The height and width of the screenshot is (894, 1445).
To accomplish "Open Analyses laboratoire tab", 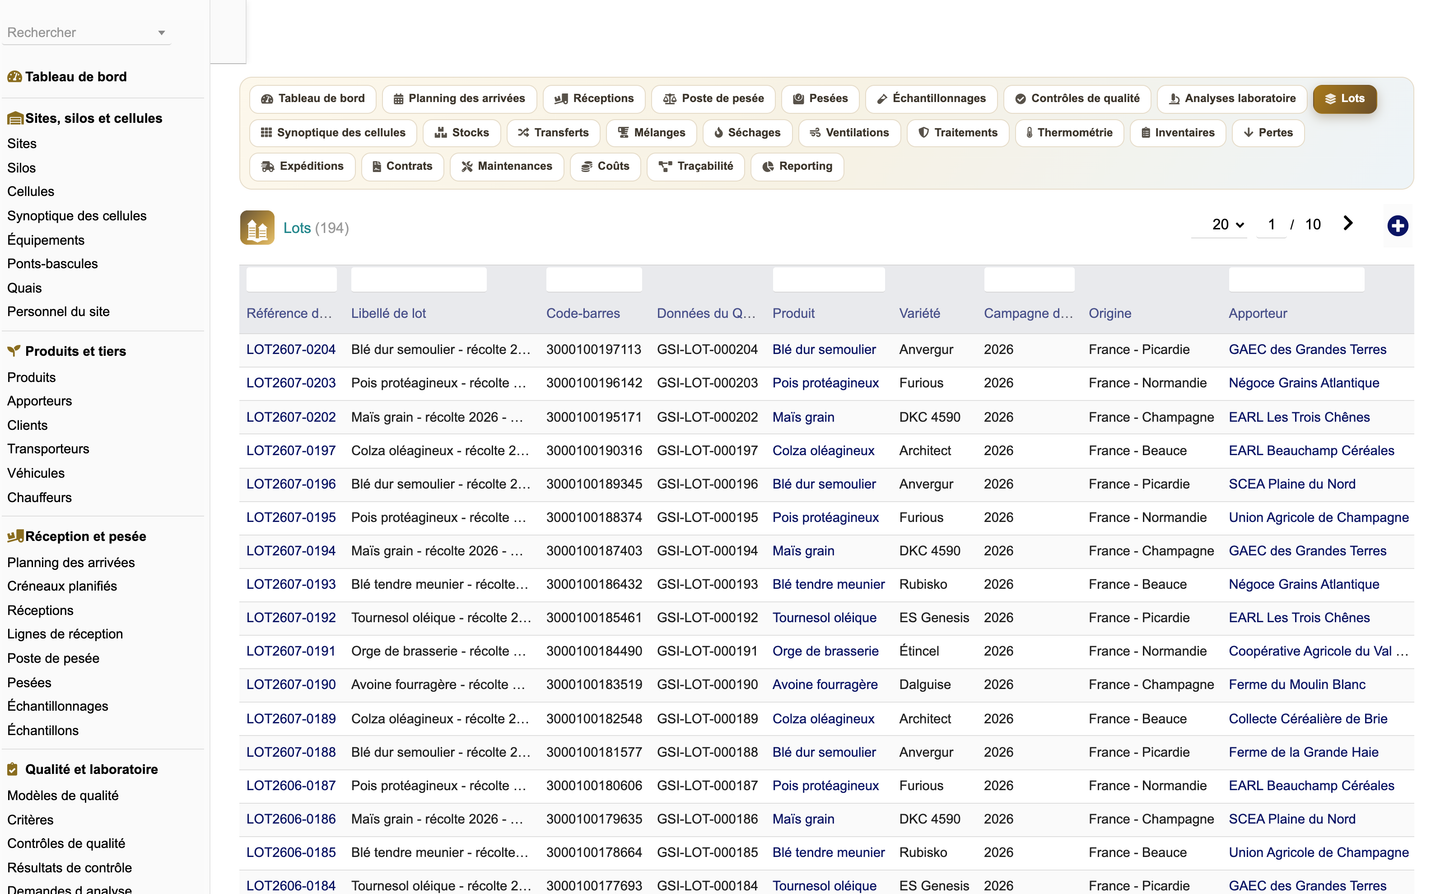I will pos(1232,99).
